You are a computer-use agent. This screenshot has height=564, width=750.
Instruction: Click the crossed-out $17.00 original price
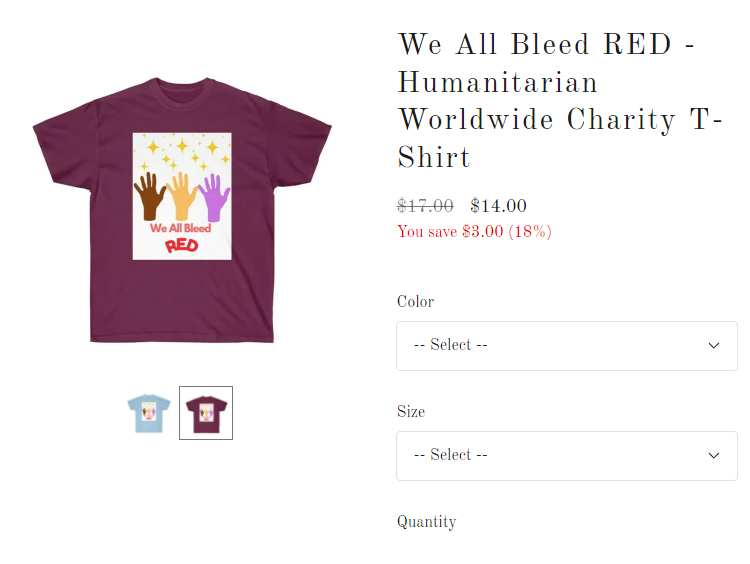tap(425, 206)
